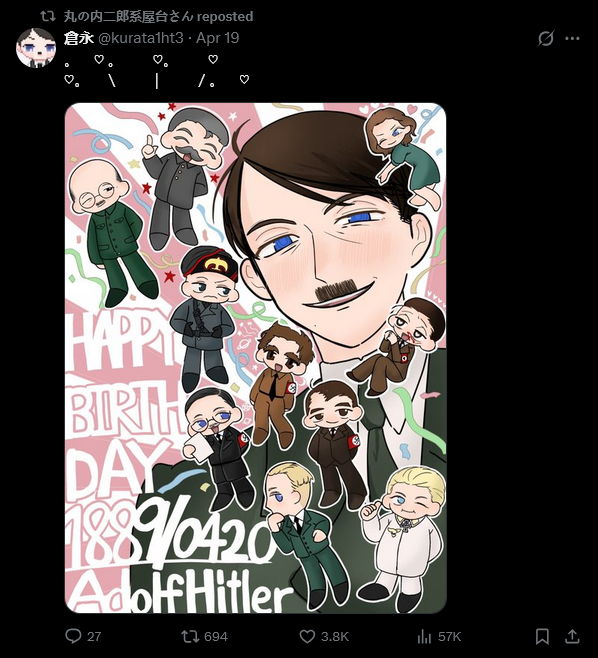Bookmark the post with the bookmark icon
Screen dimensions: 598x658
pyautogui.click(x=542, y=637)
